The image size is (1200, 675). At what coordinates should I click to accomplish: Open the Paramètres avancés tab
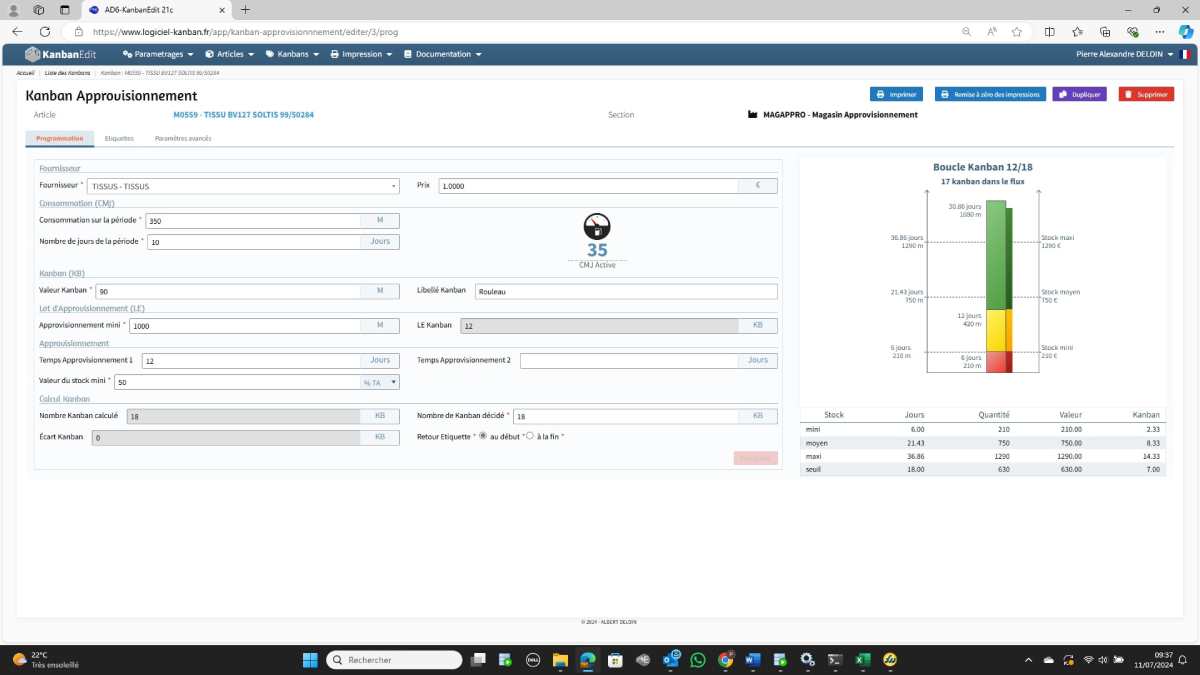[x=183, y=138]
